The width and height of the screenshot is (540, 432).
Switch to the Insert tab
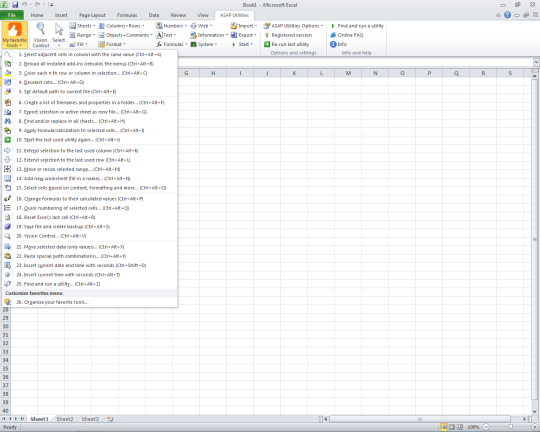point(61,15)
